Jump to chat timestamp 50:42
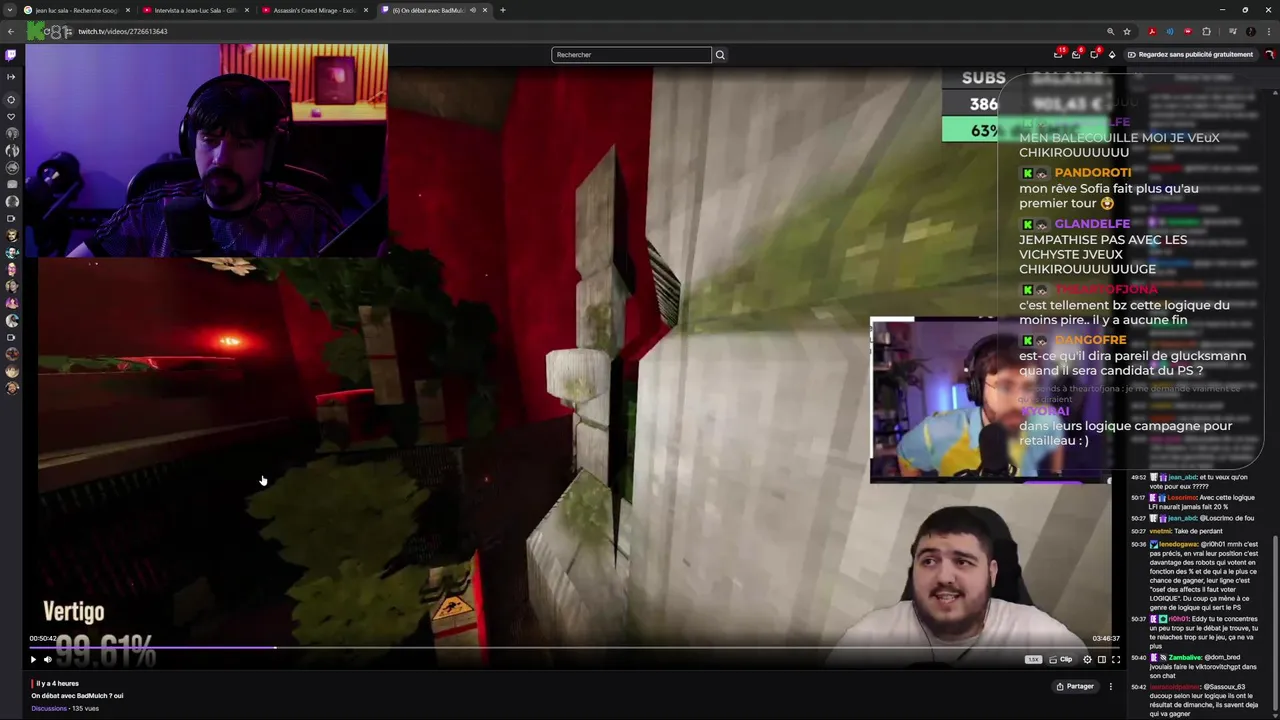1280x720 pixels. coord(1138,687)
